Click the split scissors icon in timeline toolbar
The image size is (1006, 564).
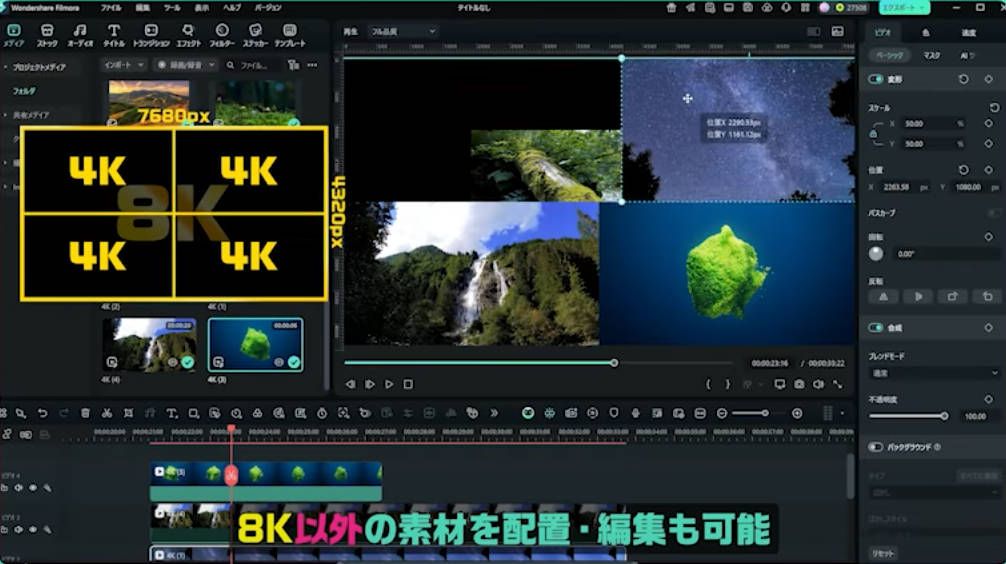click(x=106, y=413)
